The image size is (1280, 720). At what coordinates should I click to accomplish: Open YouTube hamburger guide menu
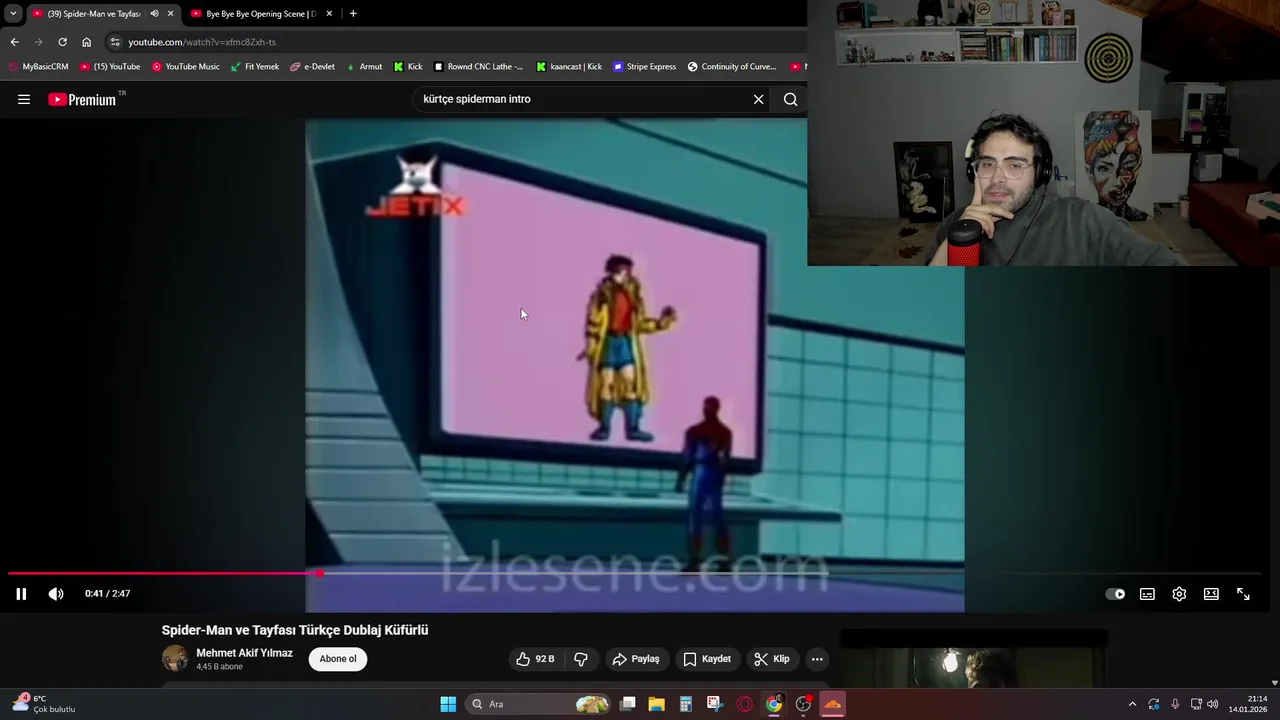click(24, 99)
